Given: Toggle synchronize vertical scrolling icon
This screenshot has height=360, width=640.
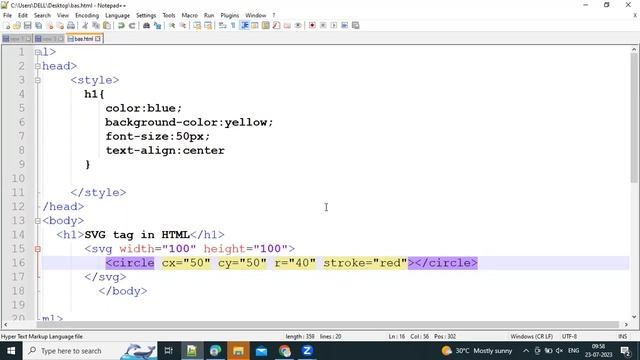Looking at the screenshot, I should coord(197,25).
